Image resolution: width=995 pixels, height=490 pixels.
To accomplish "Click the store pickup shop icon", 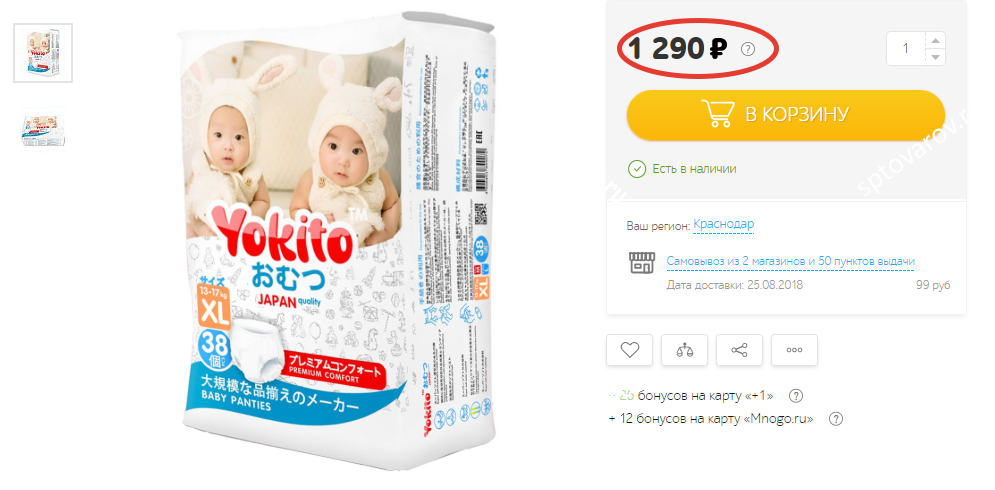I will (641, 262).
